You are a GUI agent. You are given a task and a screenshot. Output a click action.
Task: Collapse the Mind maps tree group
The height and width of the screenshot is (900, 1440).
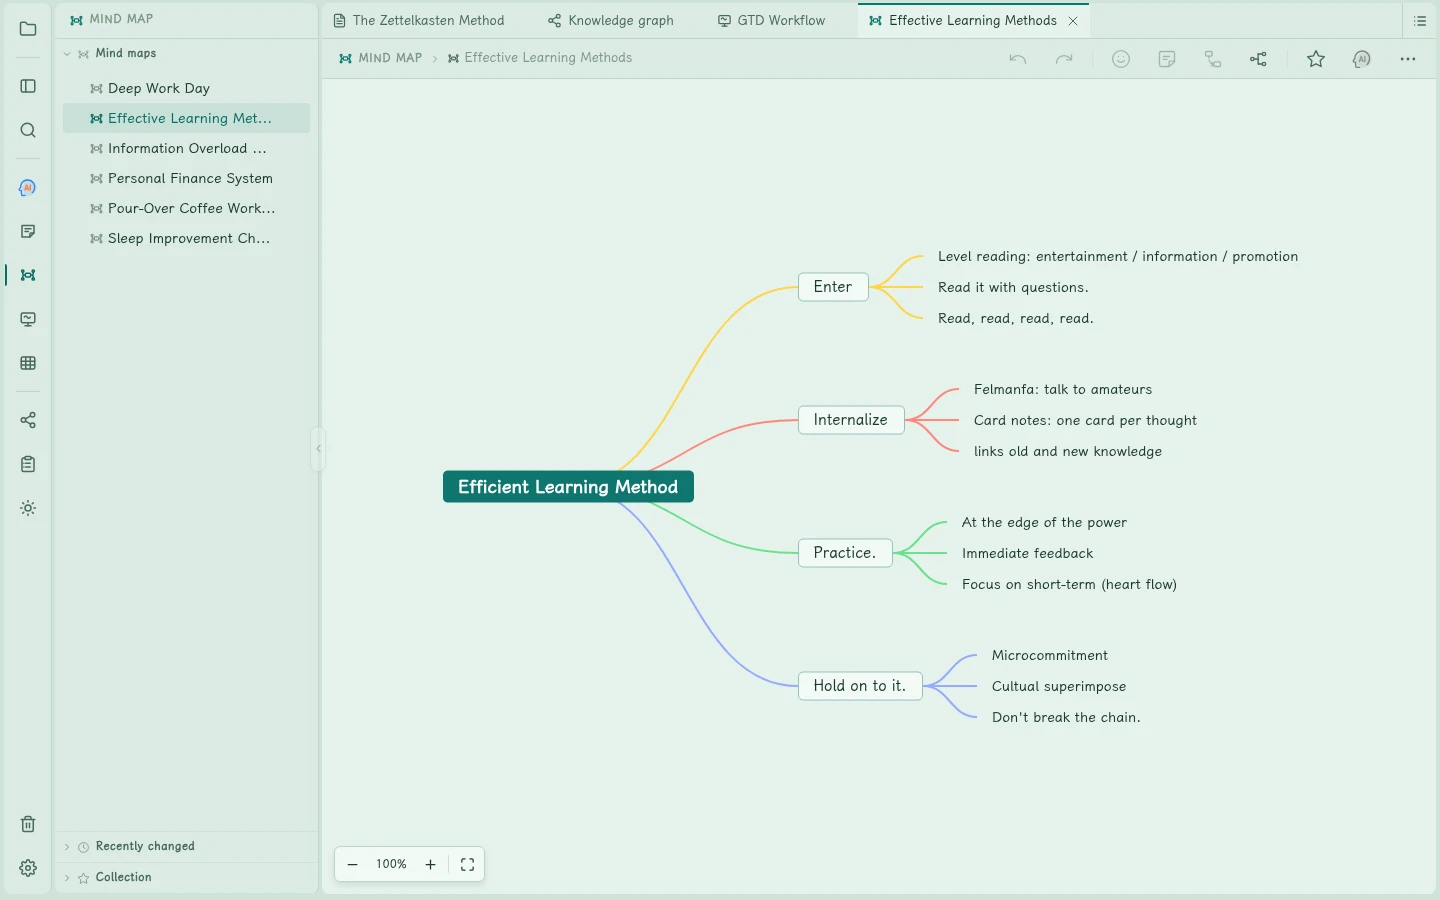point(67,54)
